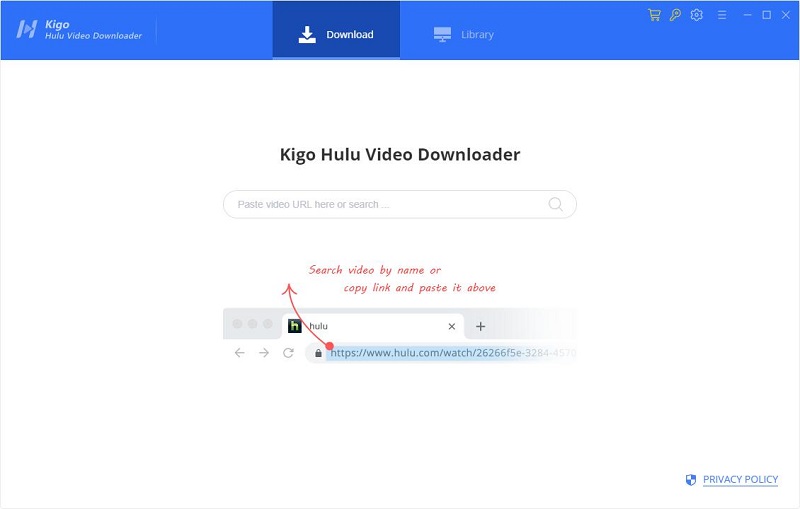Switch to the Download tab
The width and height of the screenshot is (800, 509).
click(336, 30)
